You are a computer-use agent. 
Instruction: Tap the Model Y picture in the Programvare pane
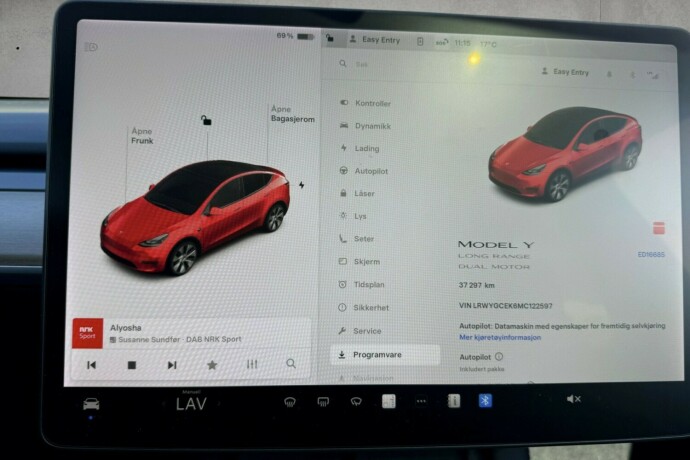pos(565,154)
